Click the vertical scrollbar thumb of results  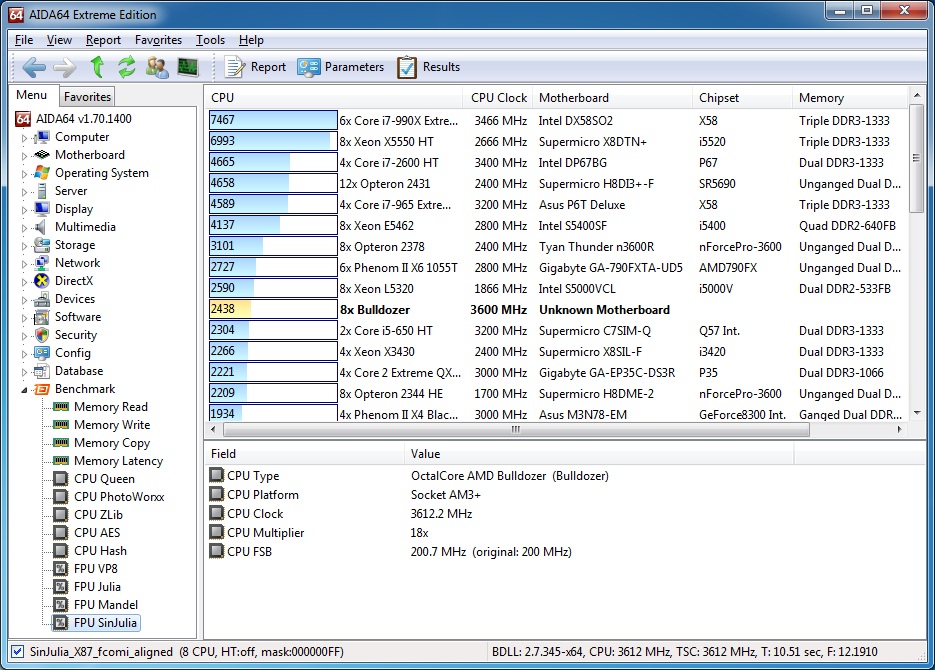pyautogui.click(x=917, y=159)
